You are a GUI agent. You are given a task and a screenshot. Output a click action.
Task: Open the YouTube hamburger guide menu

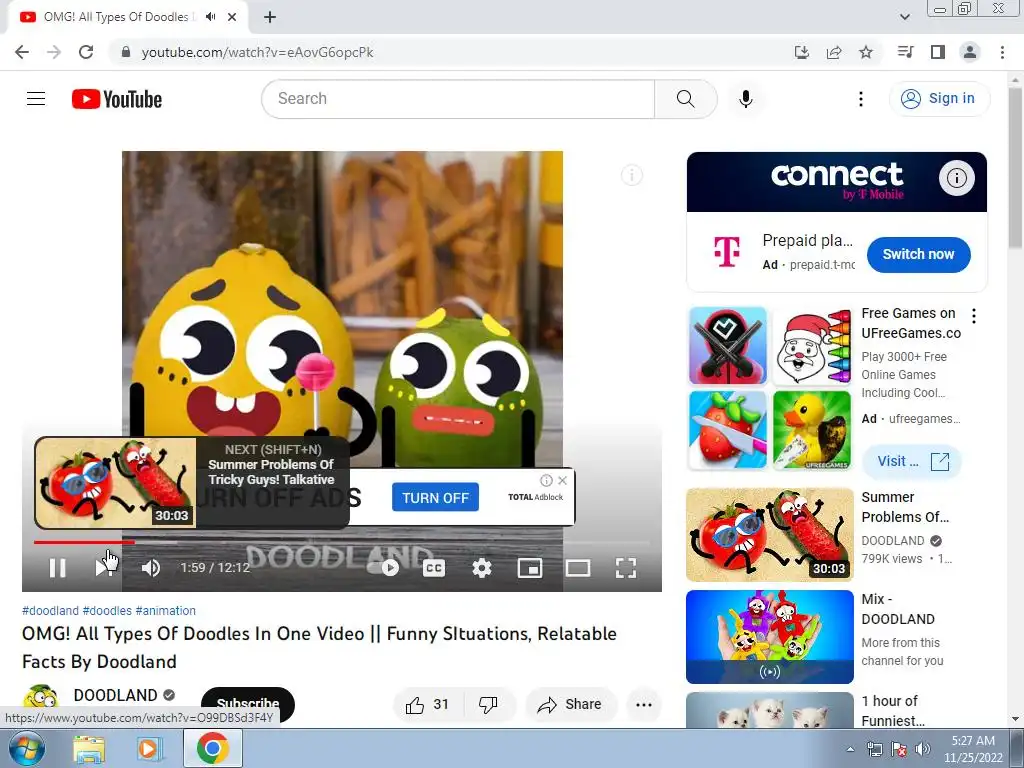pos(36,99)
